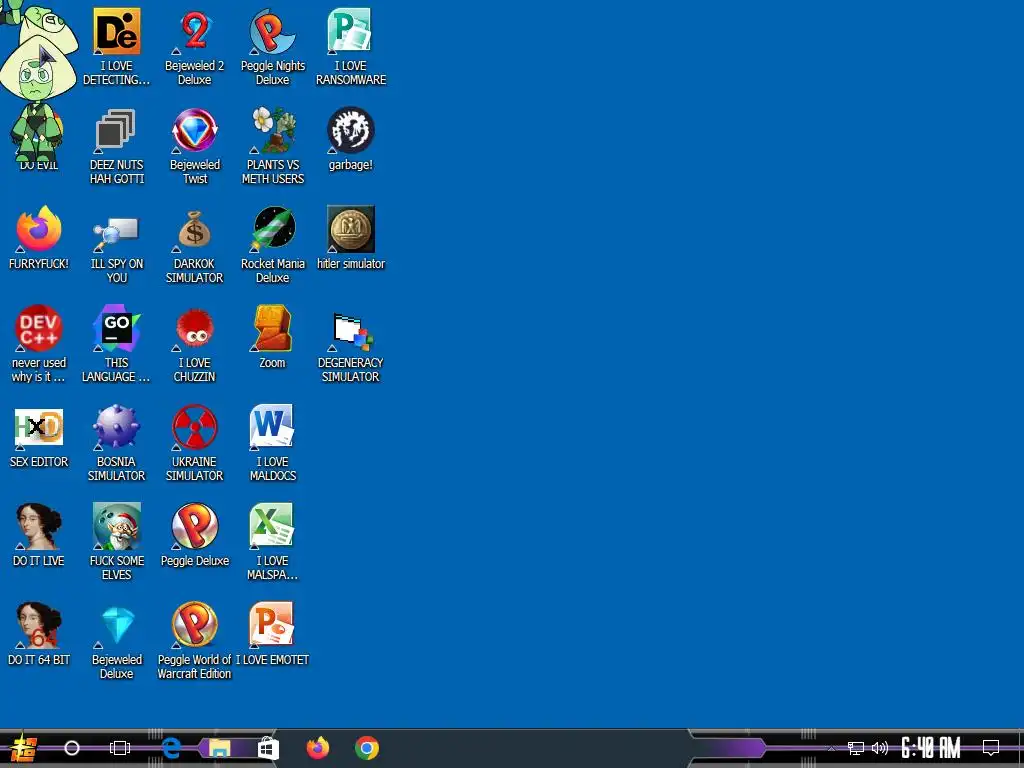The height and width of the screenshot is (768, 1024).
Task: Open Task View from the taskbar
Action: click(x=120, y=748)
